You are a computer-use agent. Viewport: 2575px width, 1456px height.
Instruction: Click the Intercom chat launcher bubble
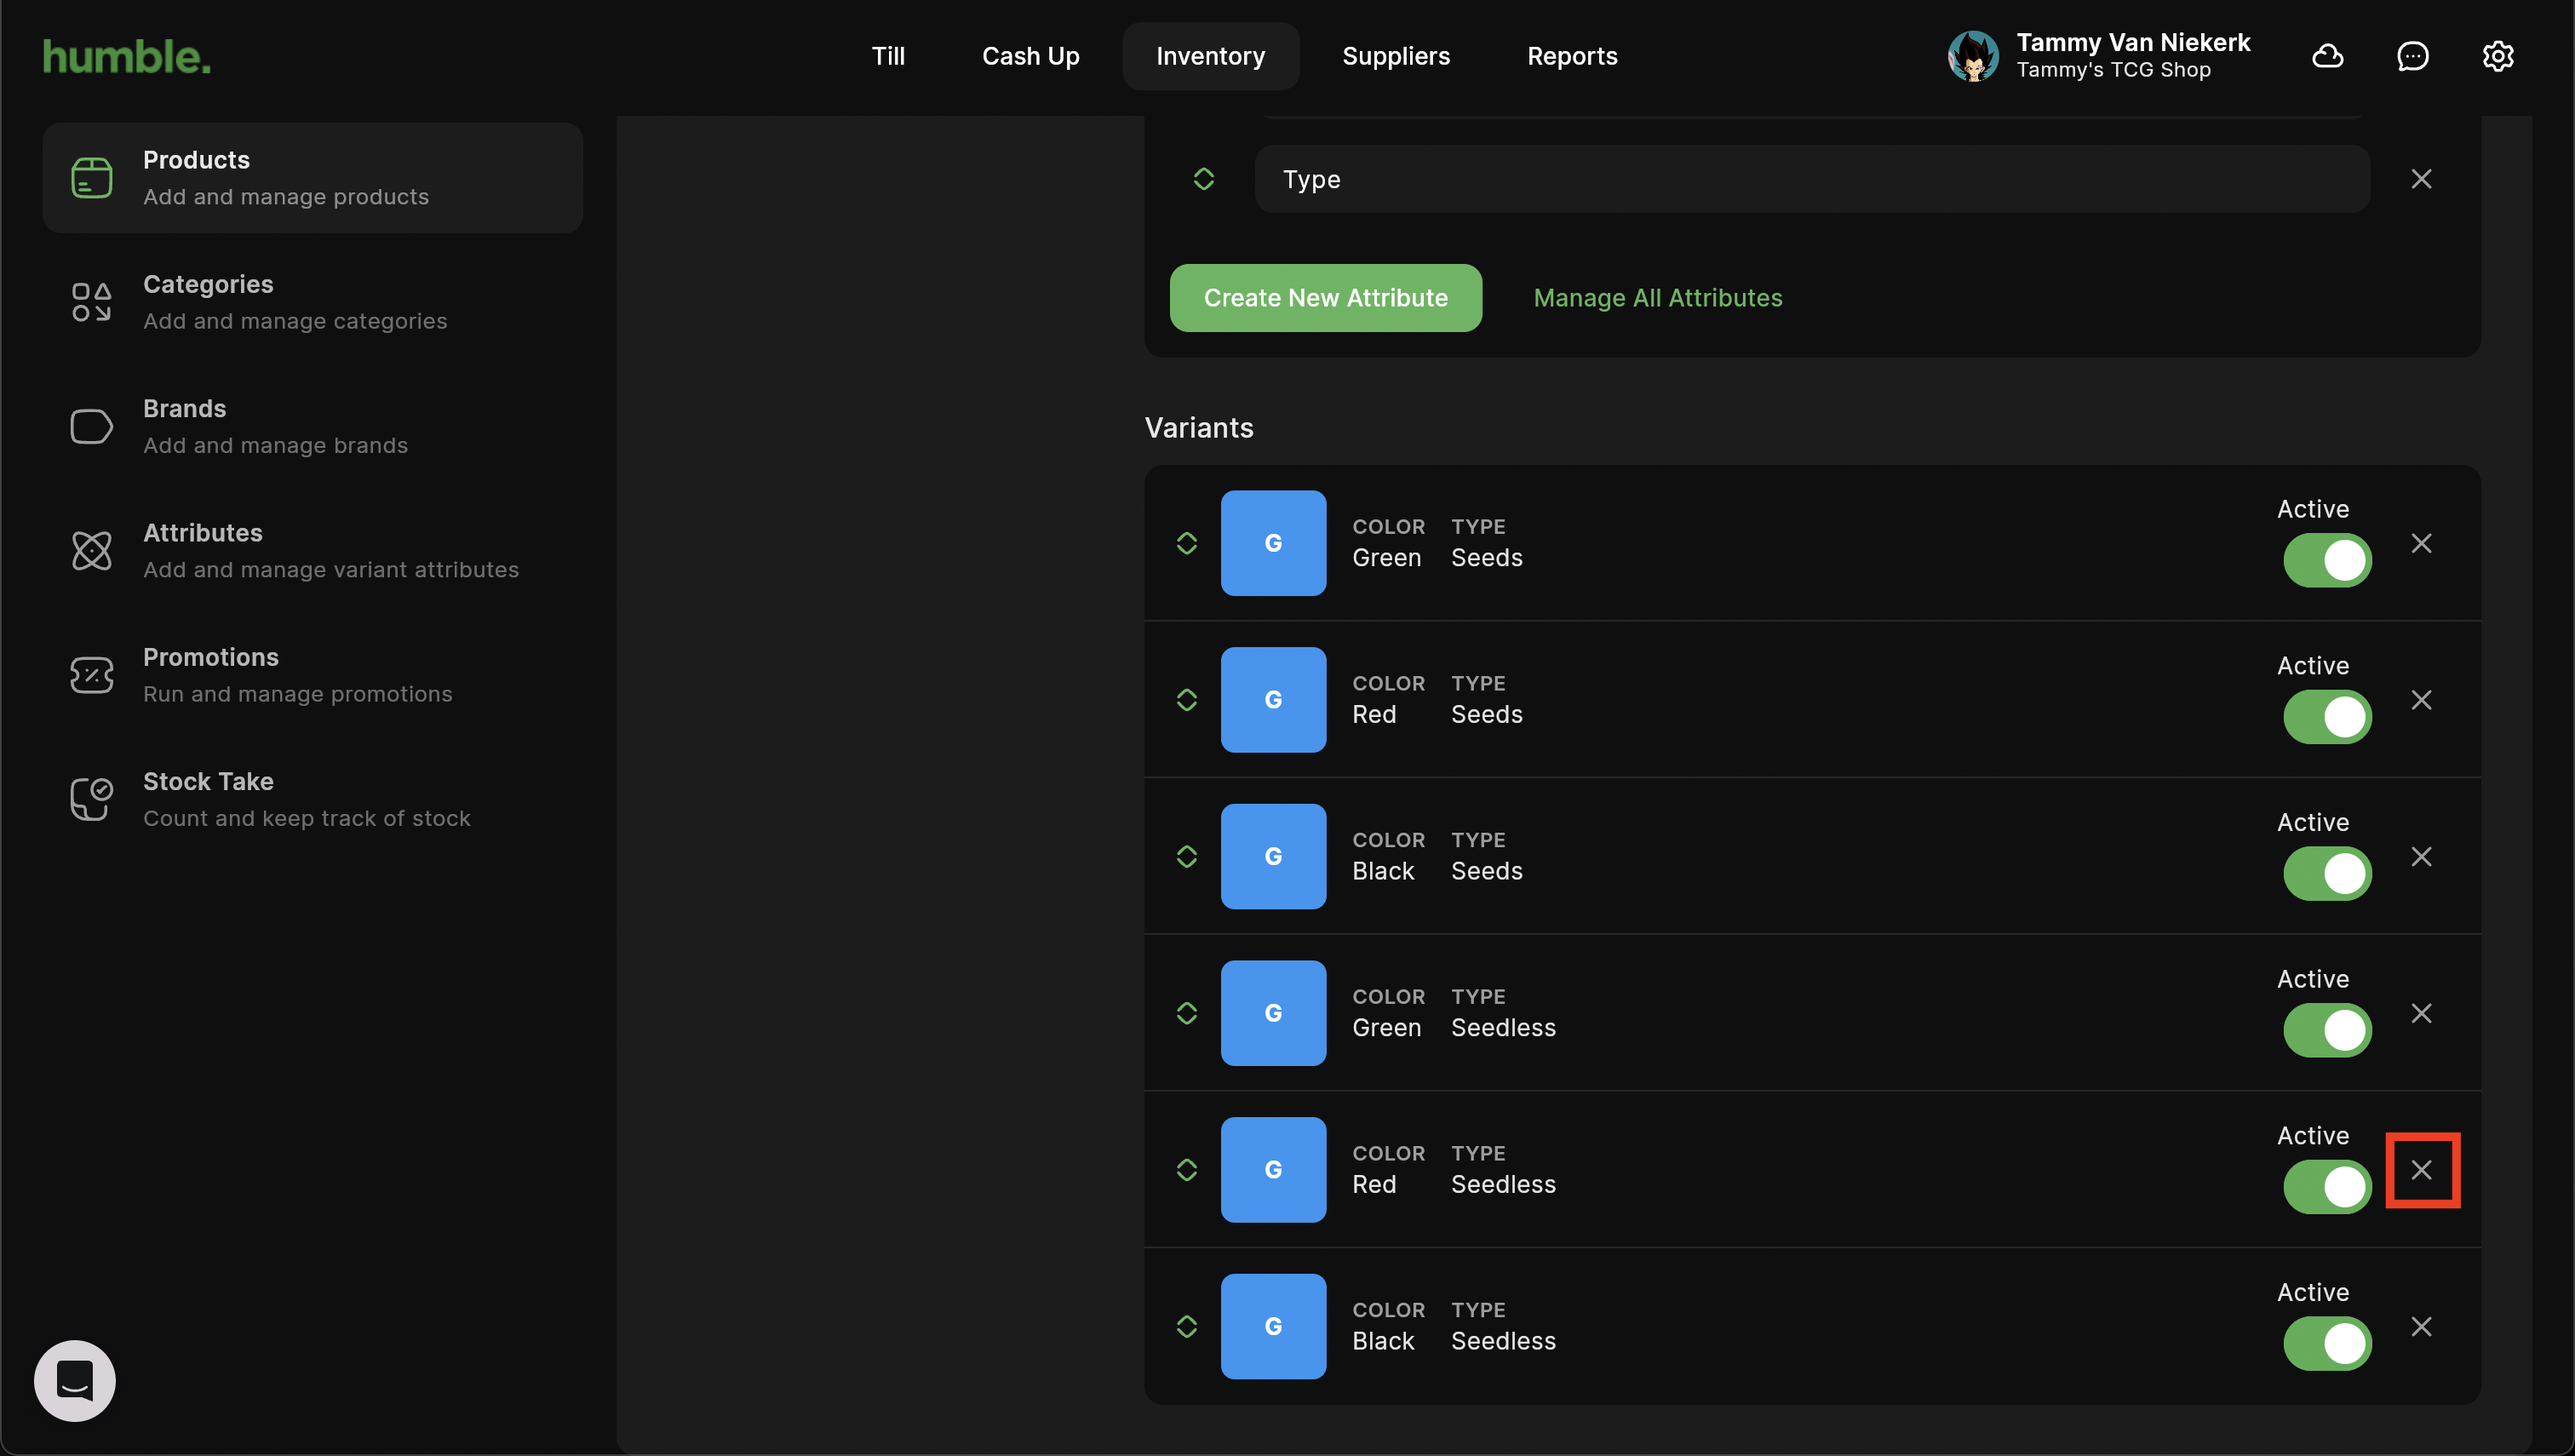pyautogui.click(x=75, y=1380)
